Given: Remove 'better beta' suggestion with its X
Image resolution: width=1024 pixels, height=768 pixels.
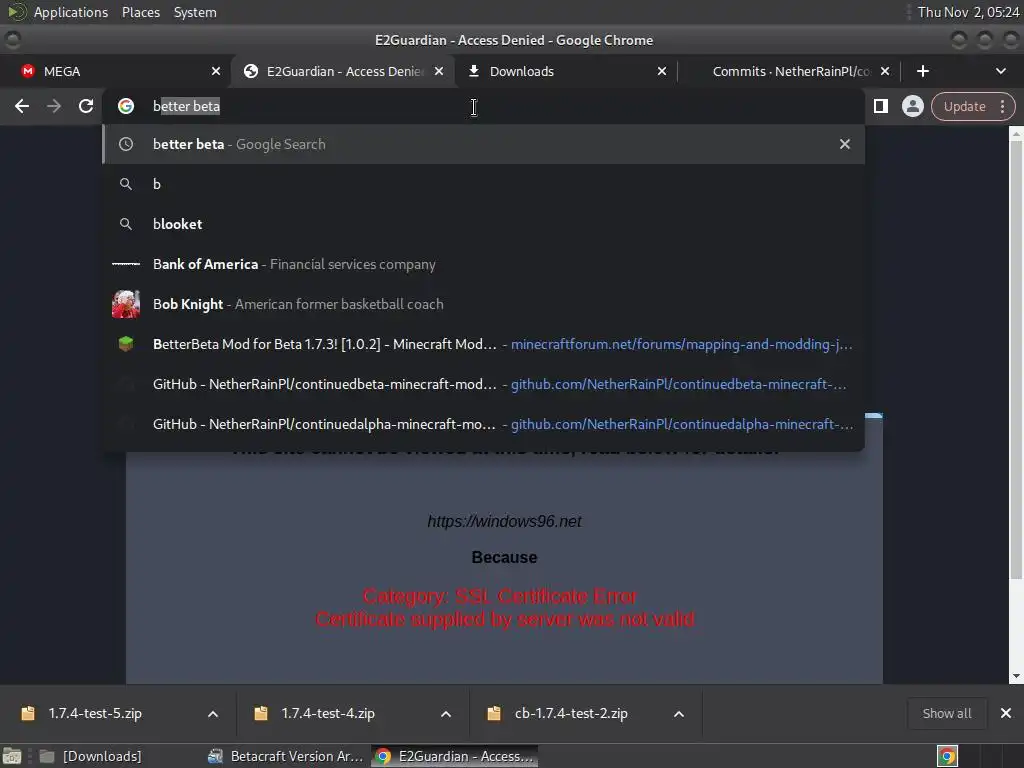Looking at the screenshot, I should coord(844,144).
